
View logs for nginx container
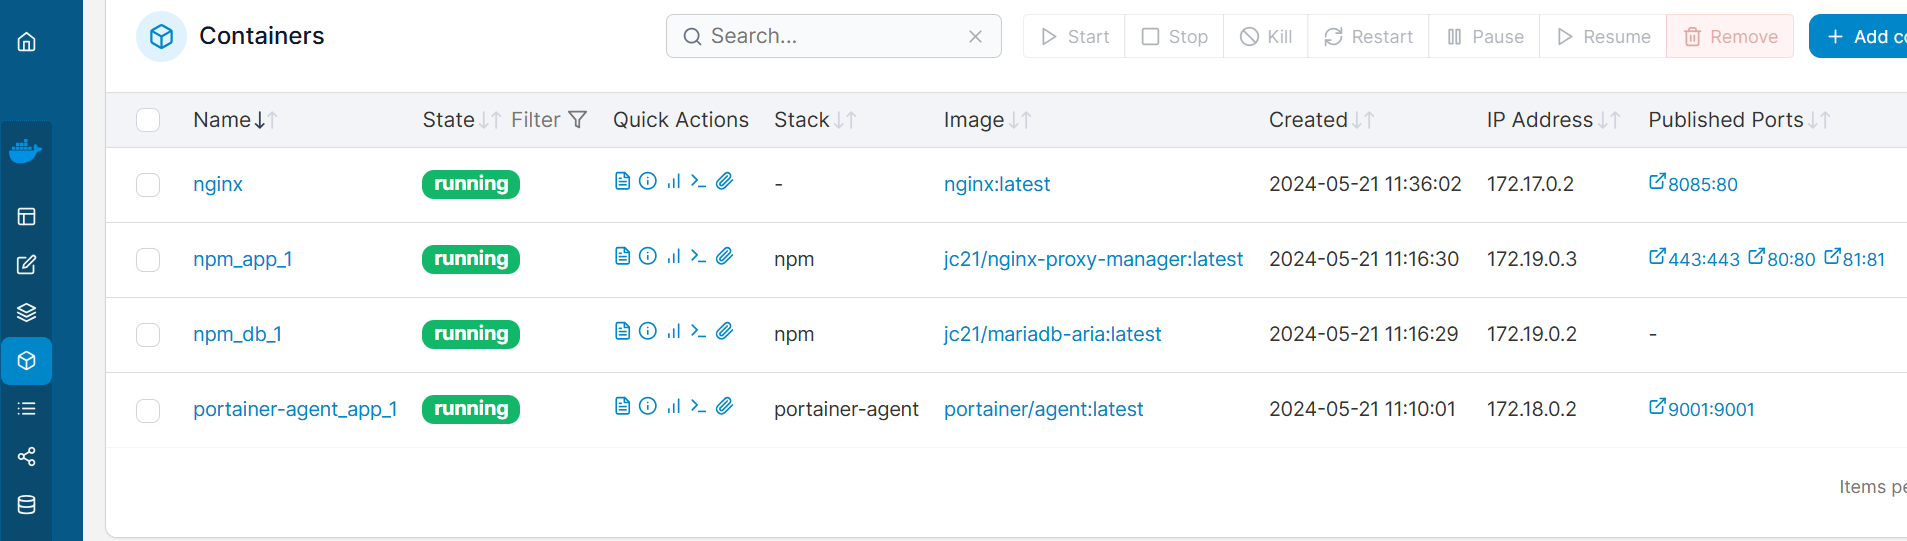[622, 181]
